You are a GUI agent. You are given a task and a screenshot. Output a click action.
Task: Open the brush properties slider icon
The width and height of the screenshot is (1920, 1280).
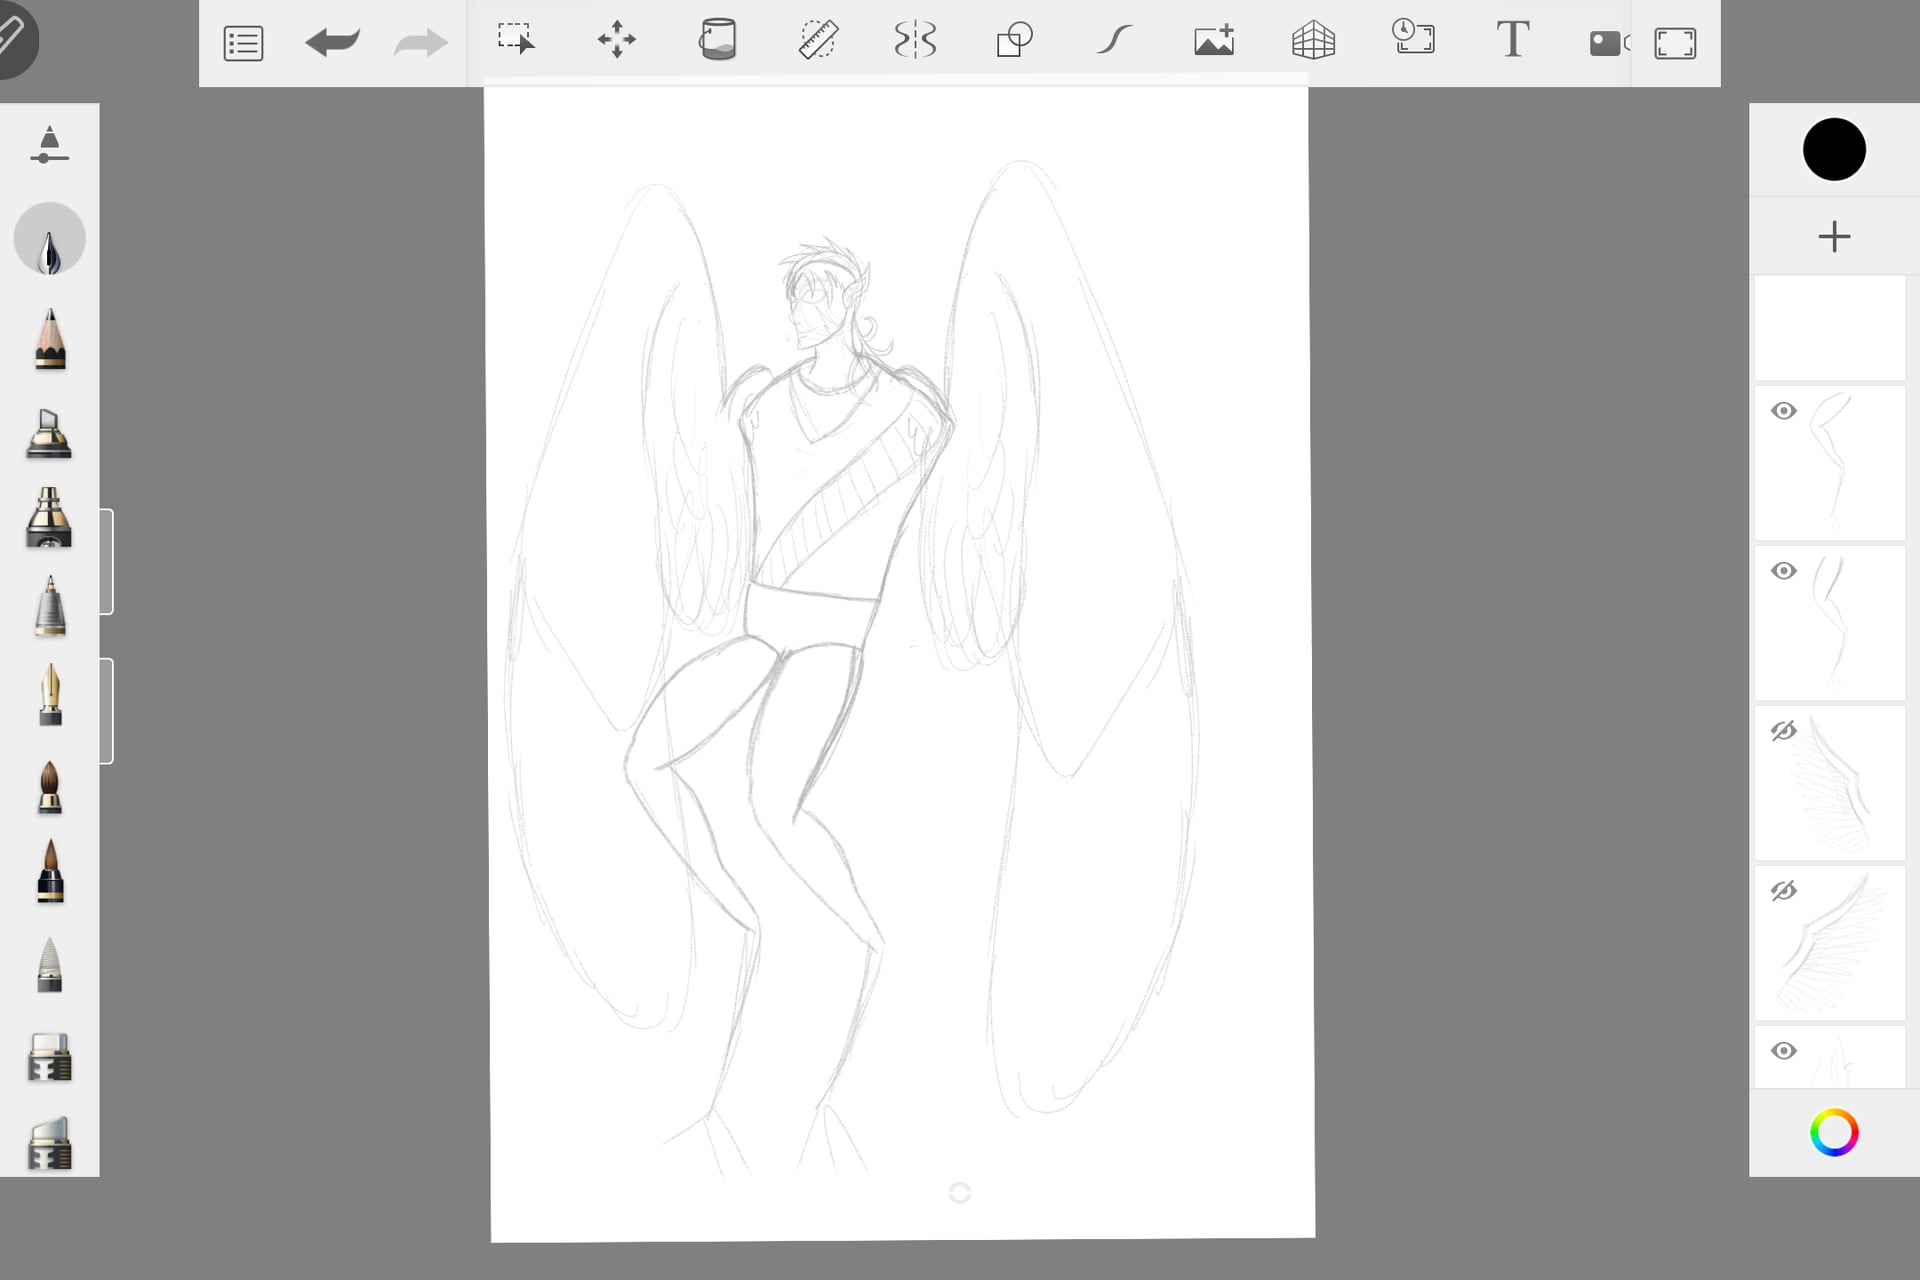(x=49, y=145)
